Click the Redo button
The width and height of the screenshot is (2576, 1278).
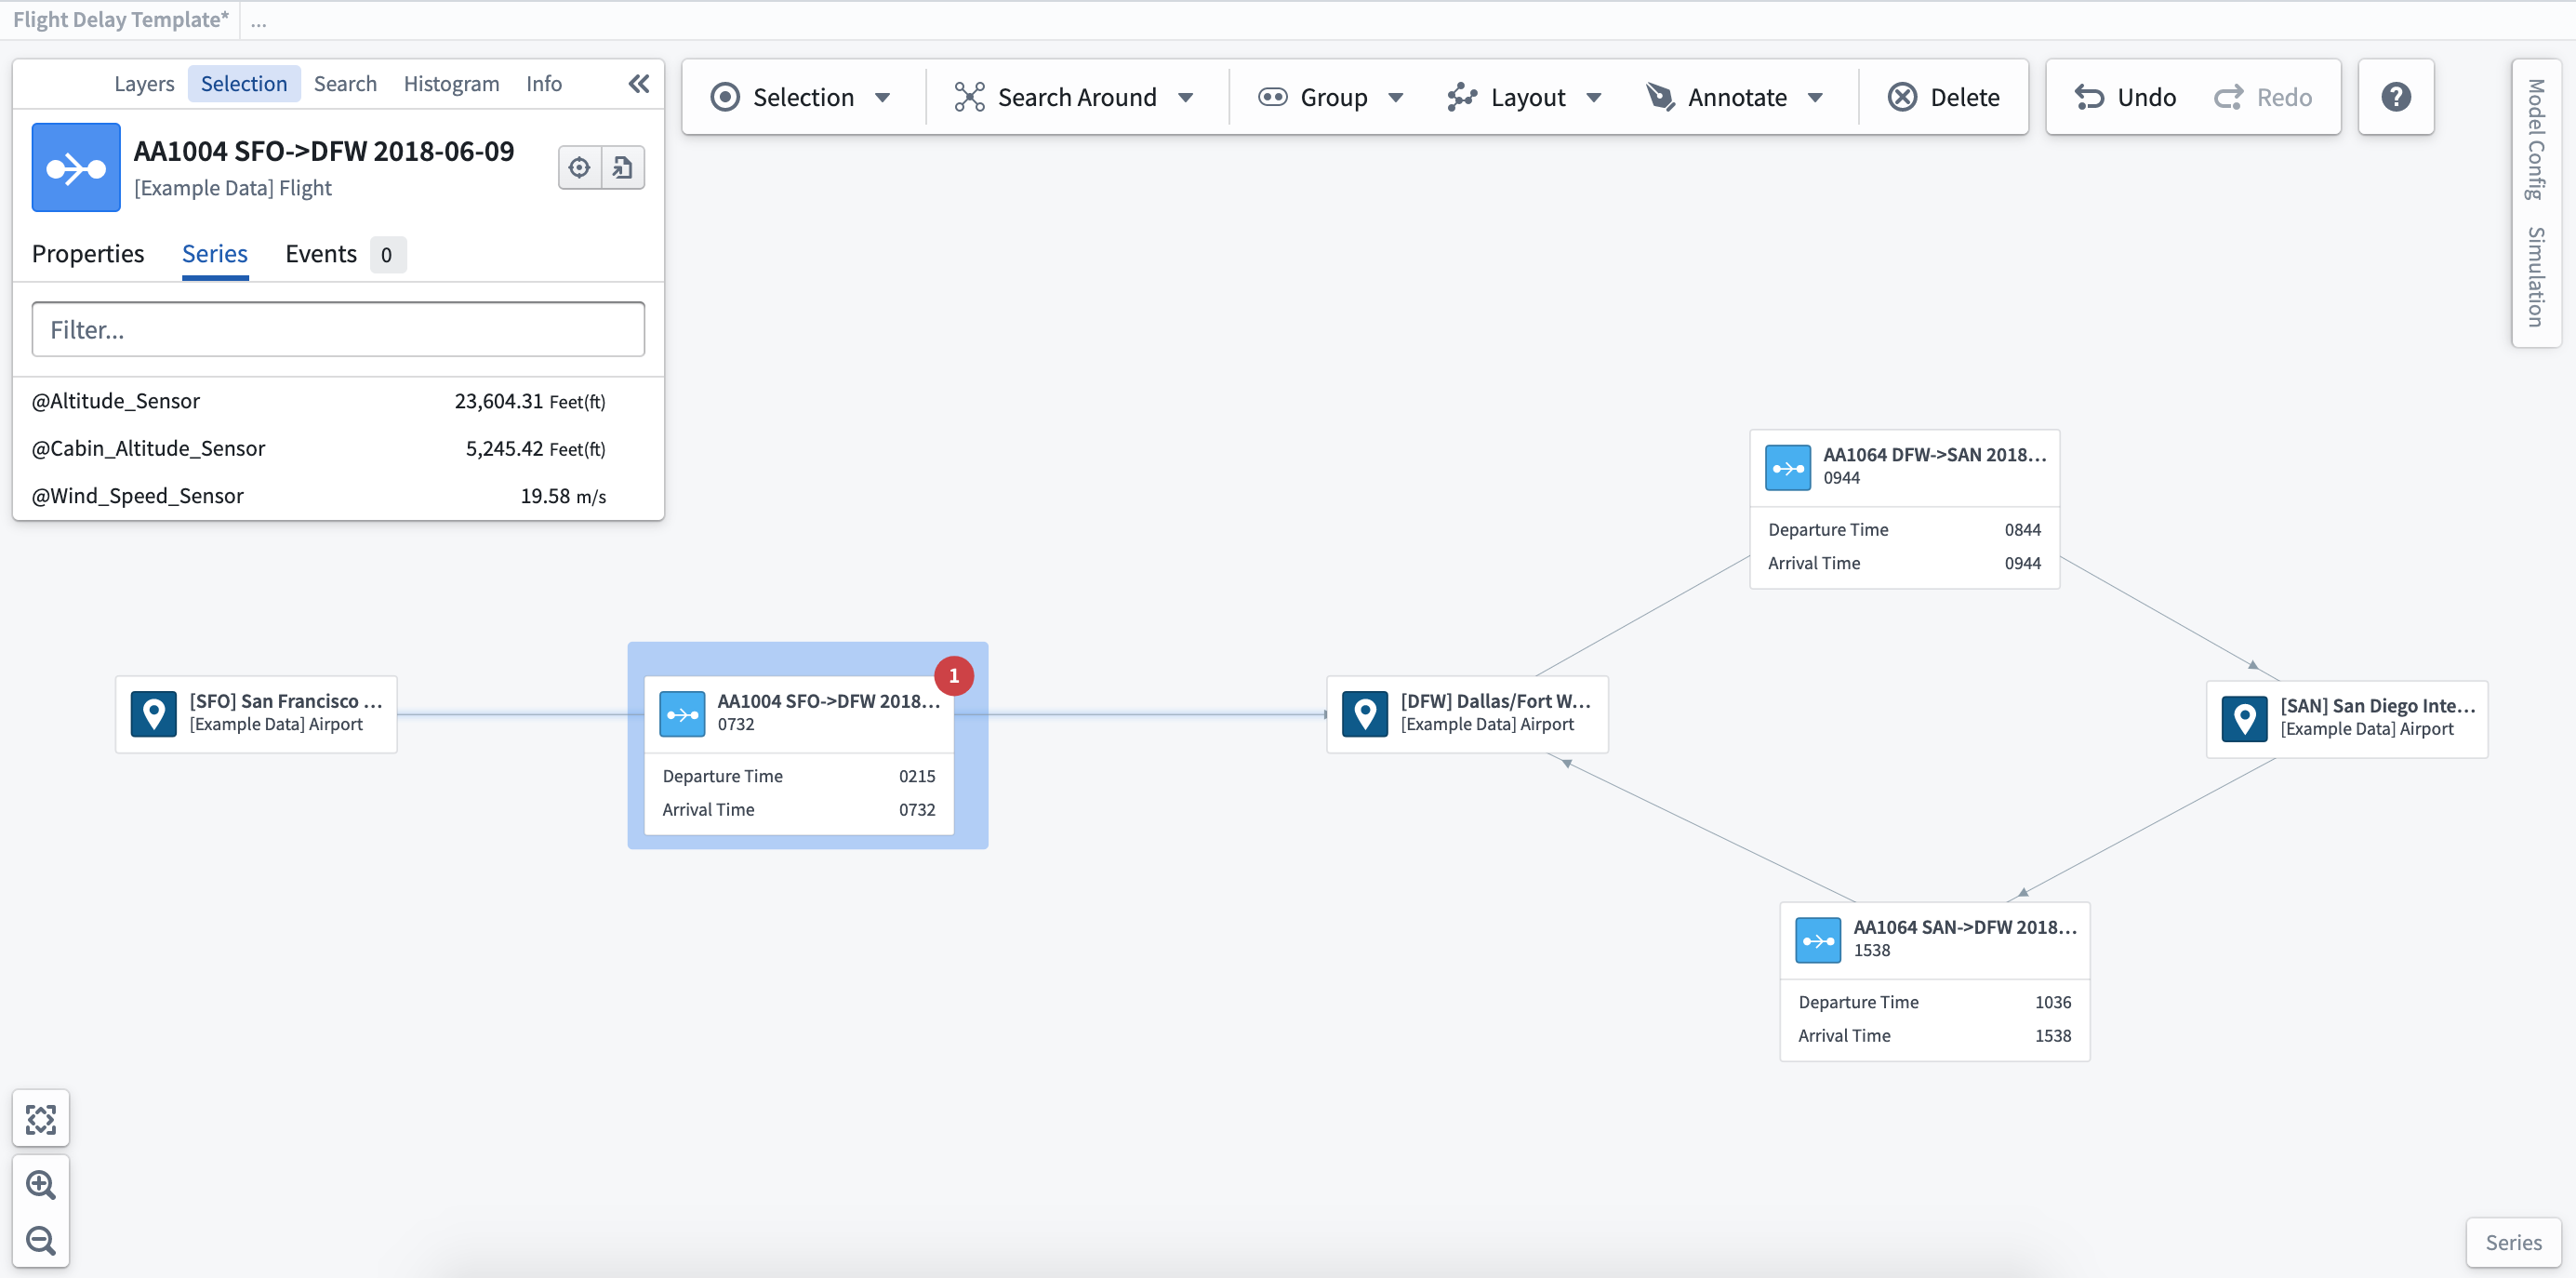click(2263, 97)
